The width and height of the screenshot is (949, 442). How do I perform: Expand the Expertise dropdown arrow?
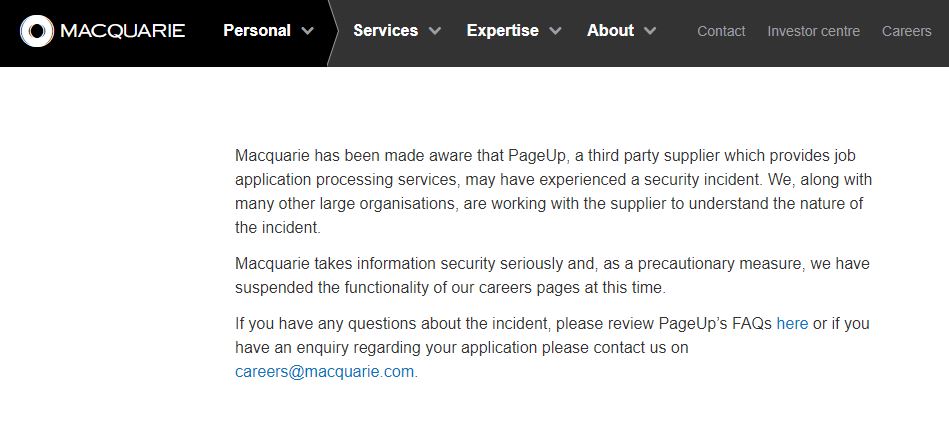pos(555,31)
